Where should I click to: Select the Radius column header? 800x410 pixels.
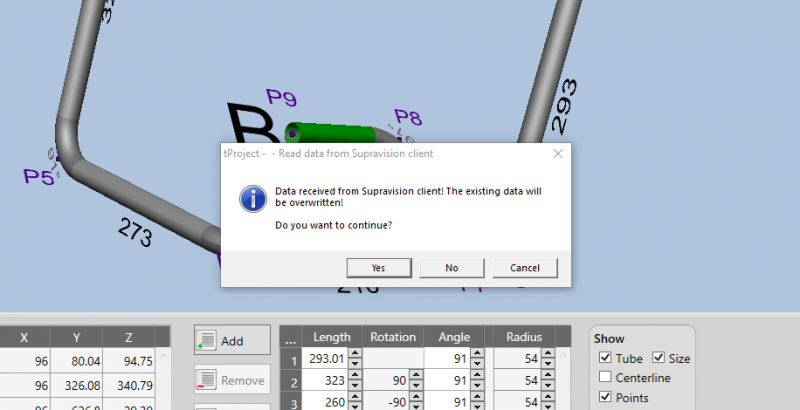(x=524, y=337)
